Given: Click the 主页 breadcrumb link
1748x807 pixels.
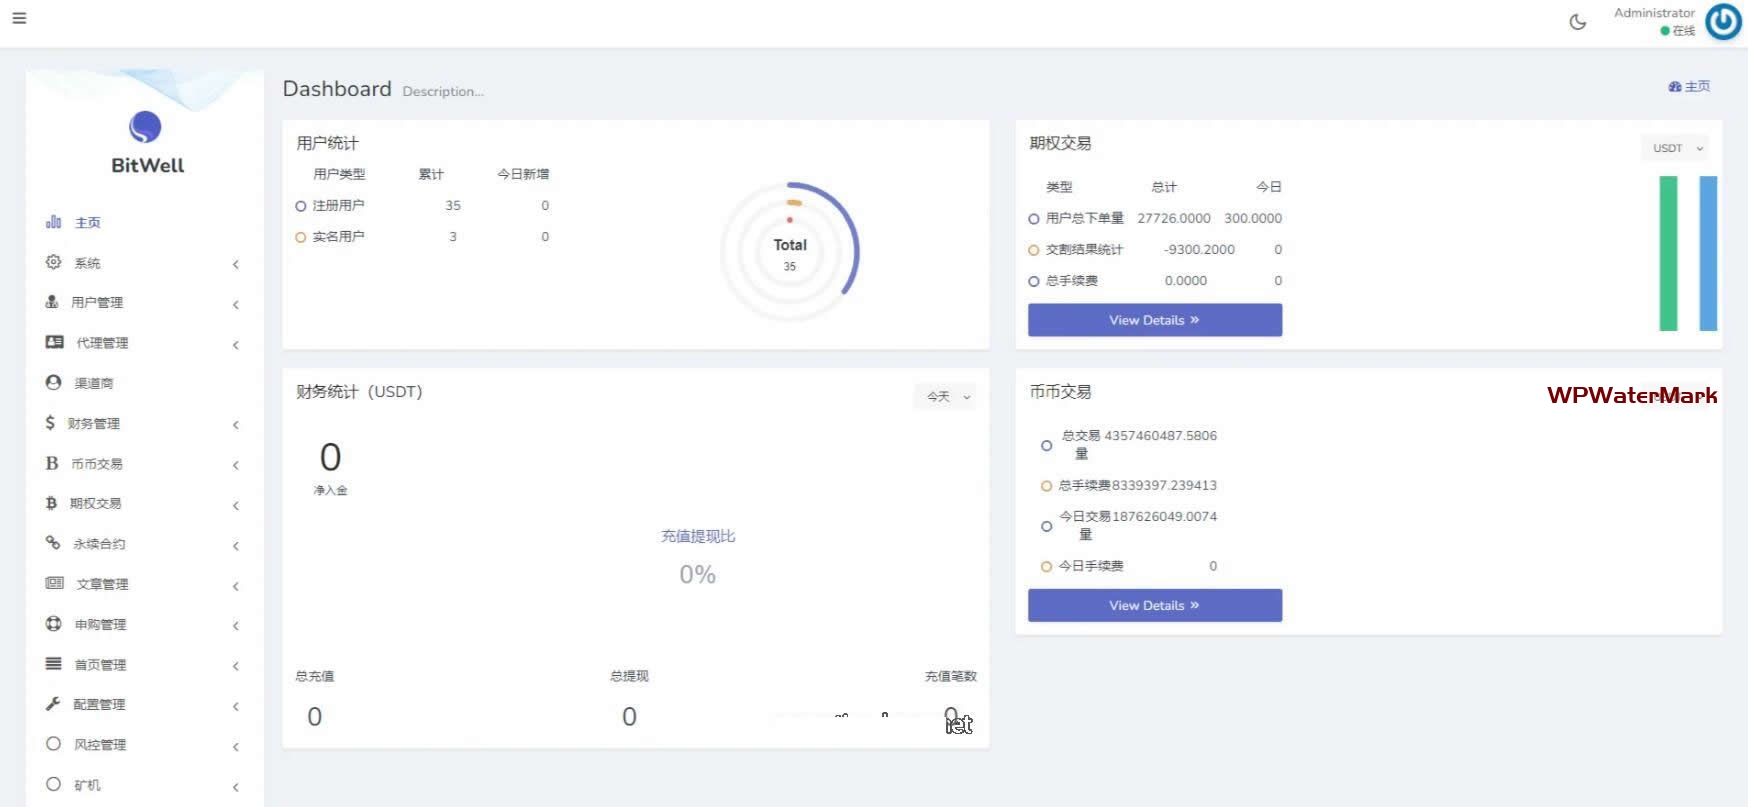Looking at the screenshot, I should [1690, 87].
